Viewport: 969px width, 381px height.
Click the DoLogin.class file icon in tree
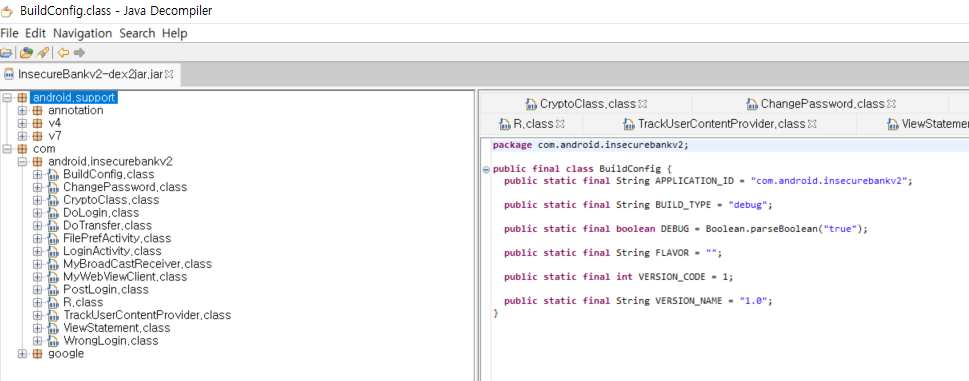point(53,212)
